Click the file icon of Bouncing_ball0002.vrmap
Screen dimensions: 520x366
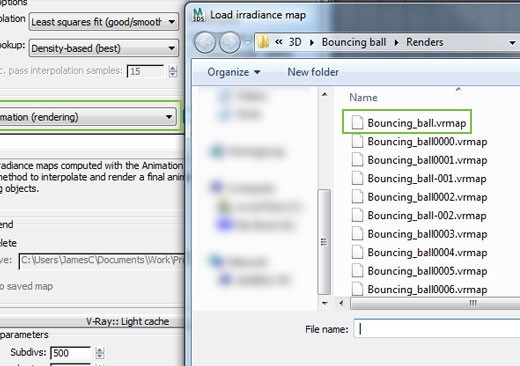click(x=357, y=197)
